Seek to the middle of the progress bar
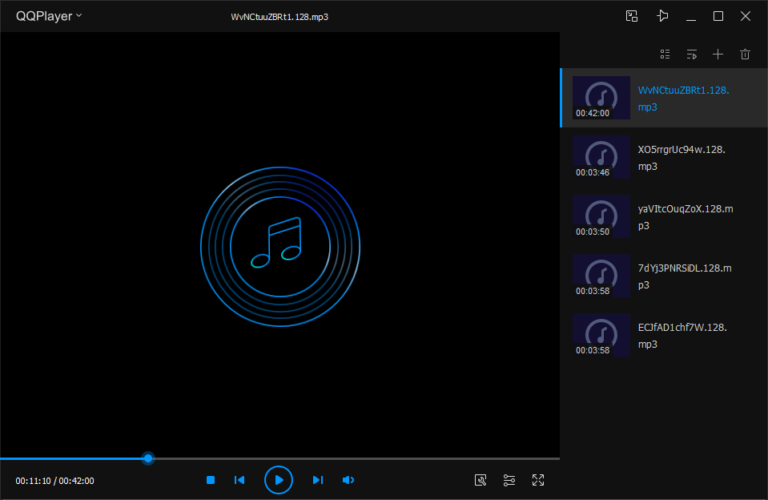Viewport: 768px width, 500px height. (280, 458)
